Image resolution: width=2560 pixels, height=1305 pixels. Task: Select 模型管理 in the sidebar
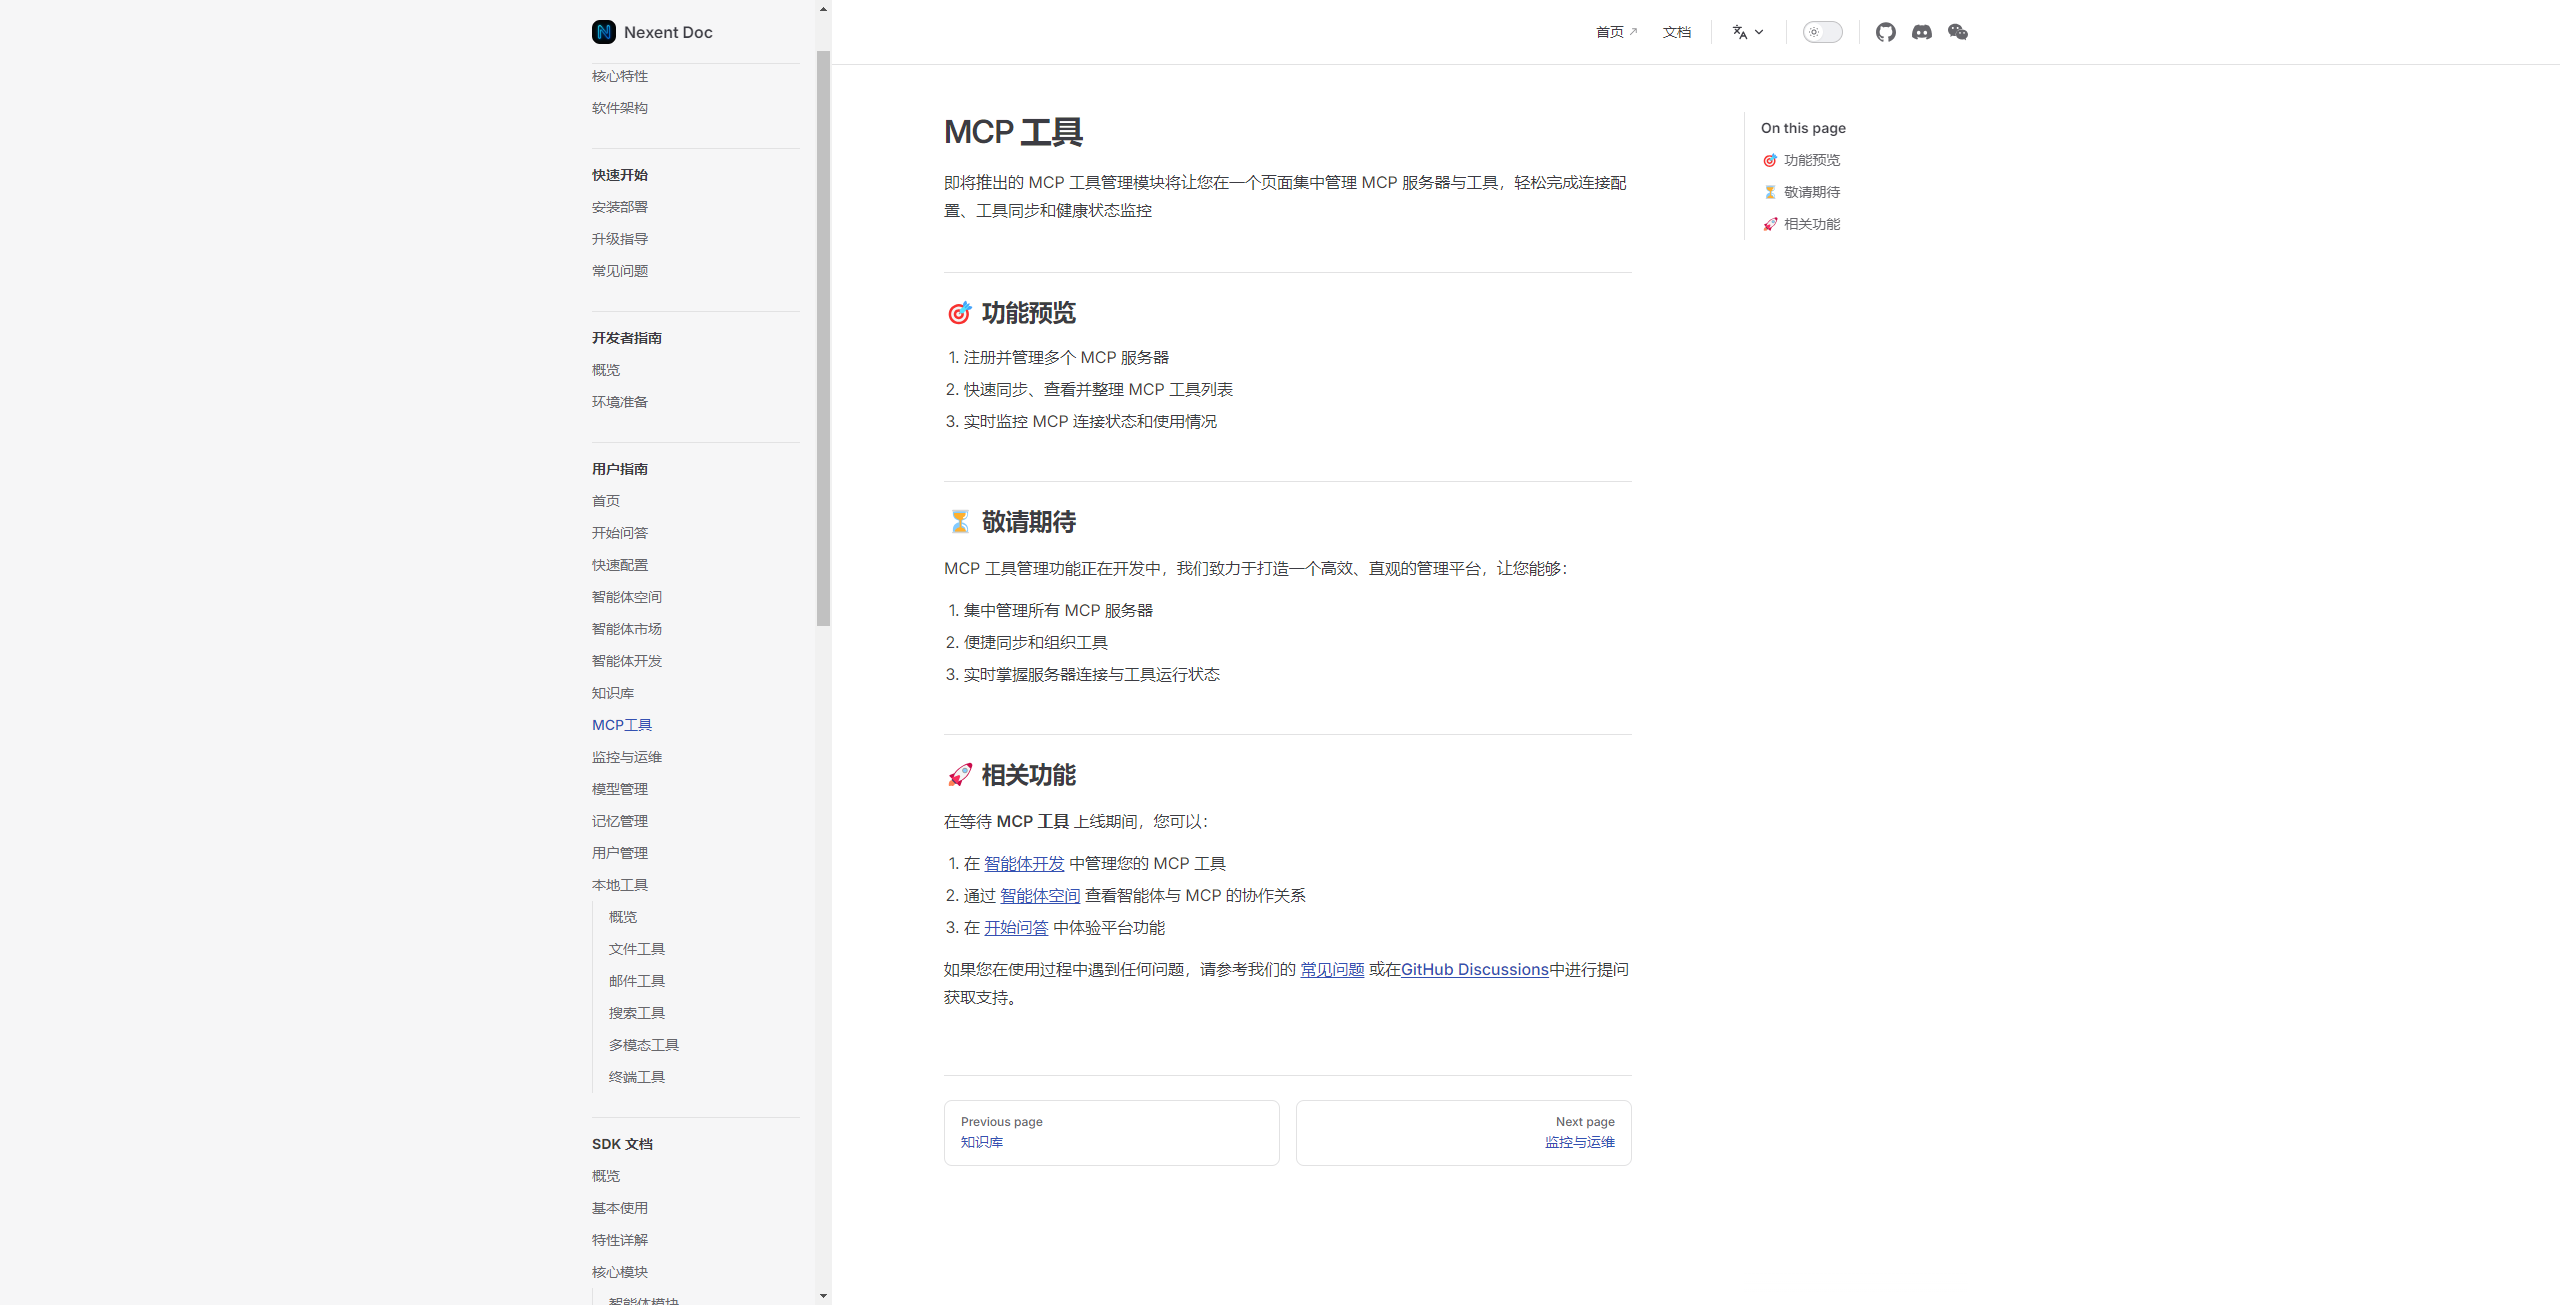[619, 789]
